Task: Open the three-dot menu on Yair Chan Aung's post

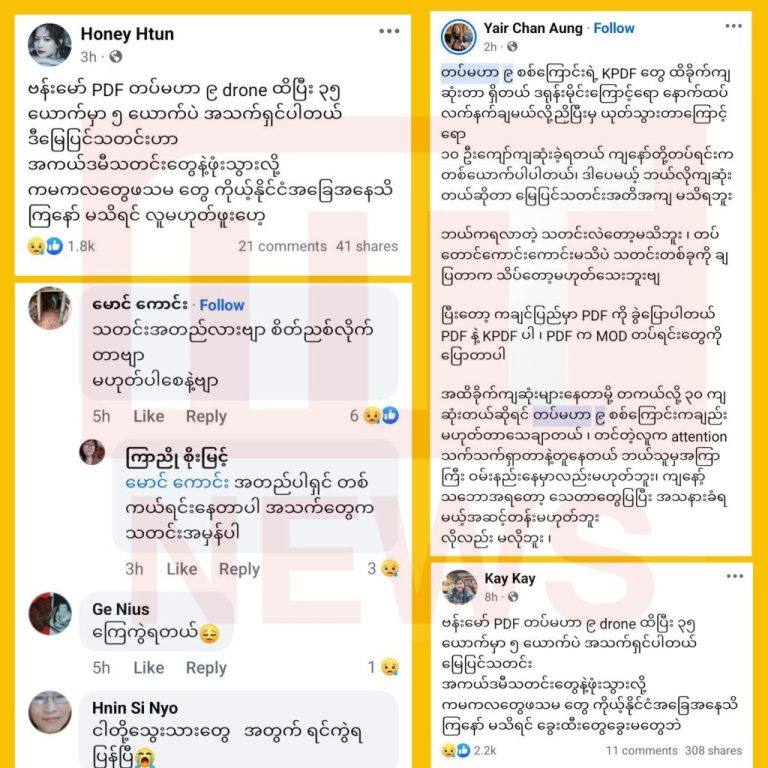Action: [x=733, y=26]
